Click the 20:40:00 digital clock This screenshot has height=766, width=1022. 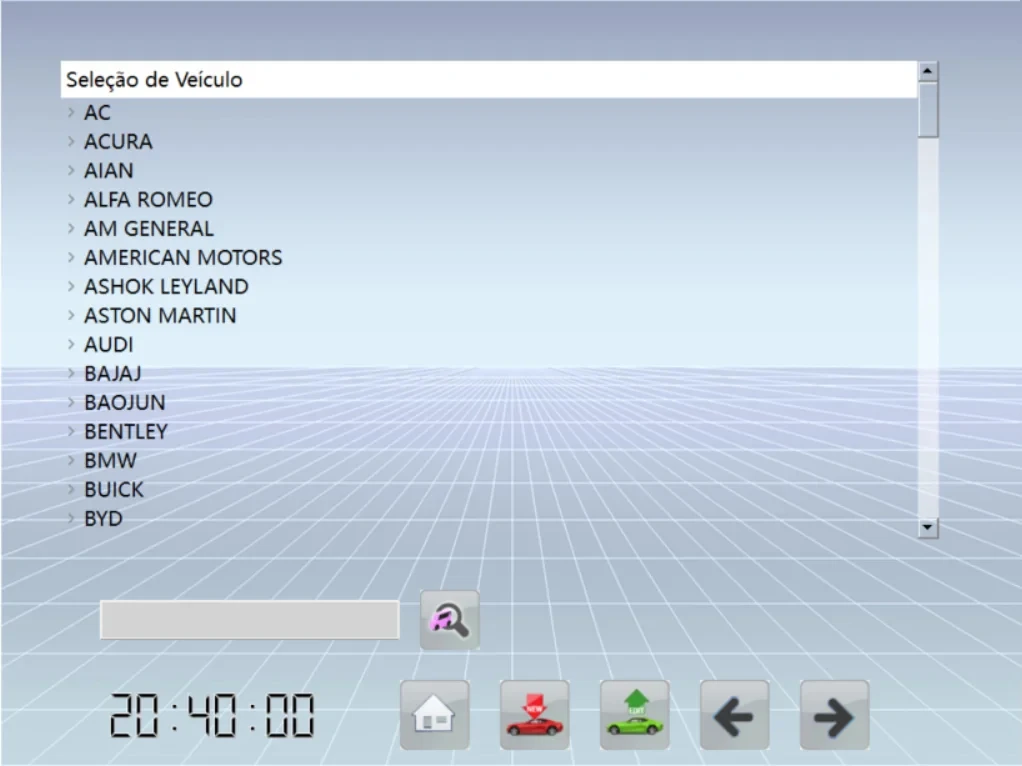tap(212, 715)
